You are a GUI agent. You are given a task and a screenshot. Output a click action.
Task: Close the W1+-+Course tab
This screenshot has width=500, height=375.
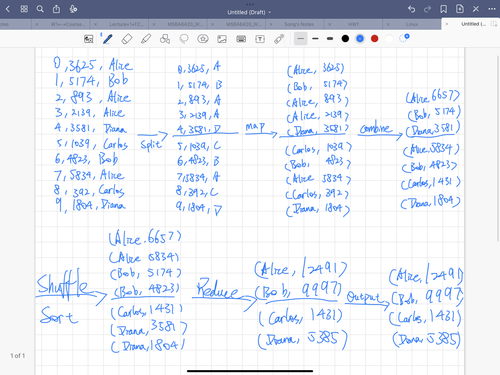click(x=37, y=24)
